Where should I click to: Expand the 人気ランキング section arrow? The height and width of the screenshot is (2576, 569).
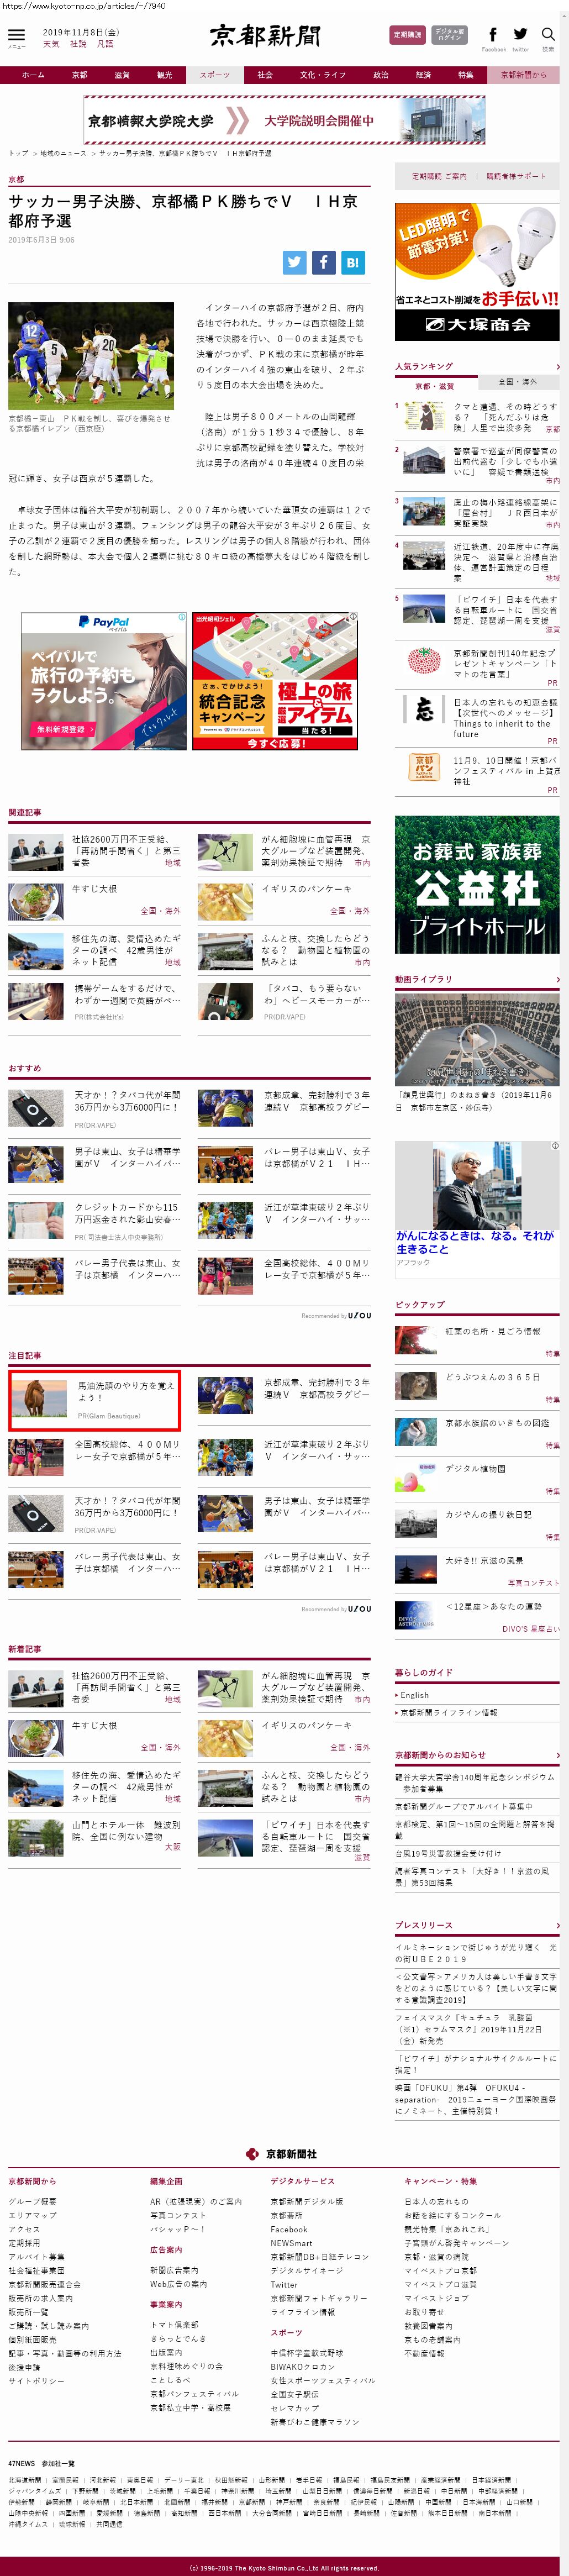557,367
